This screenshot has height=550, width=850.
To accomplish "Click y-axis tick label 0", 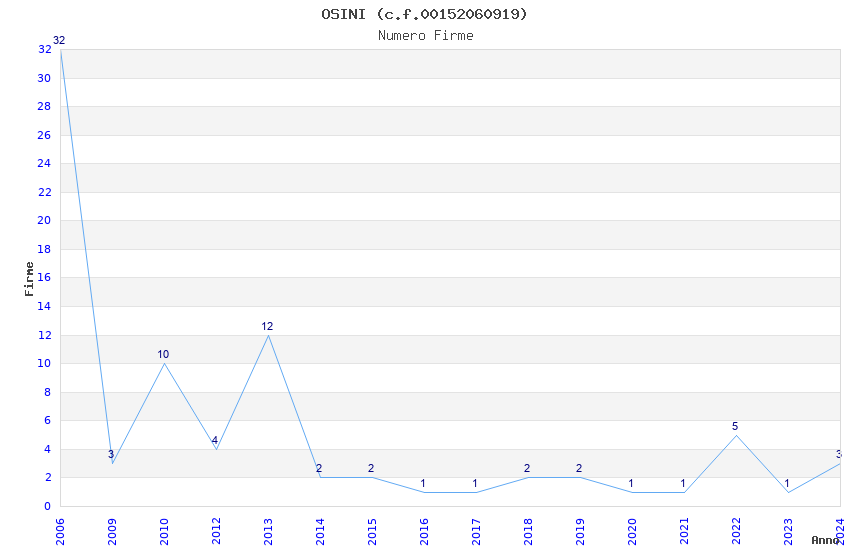I will (x=48, y=506).
